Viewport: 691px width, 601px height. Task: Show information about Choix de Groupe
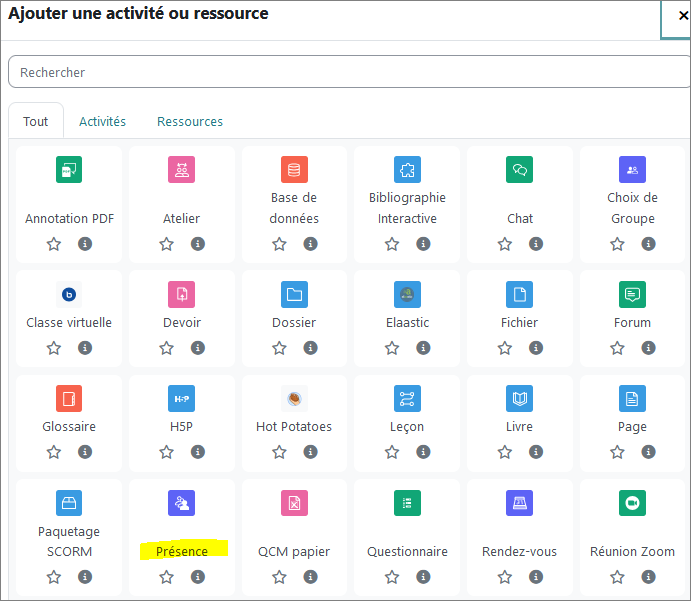649,244
